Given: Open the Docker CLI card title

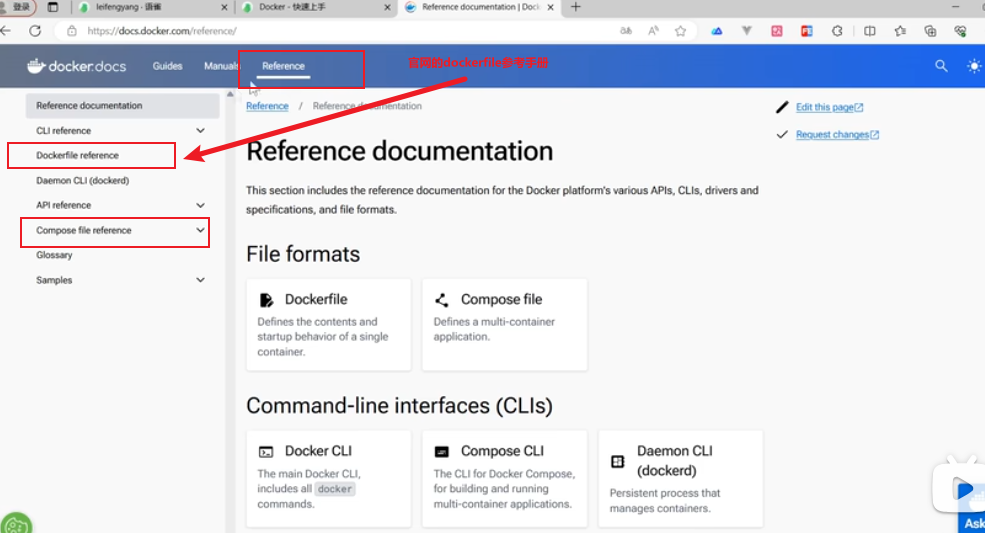Looking at the screenshot, I should [x=318, y=451].
